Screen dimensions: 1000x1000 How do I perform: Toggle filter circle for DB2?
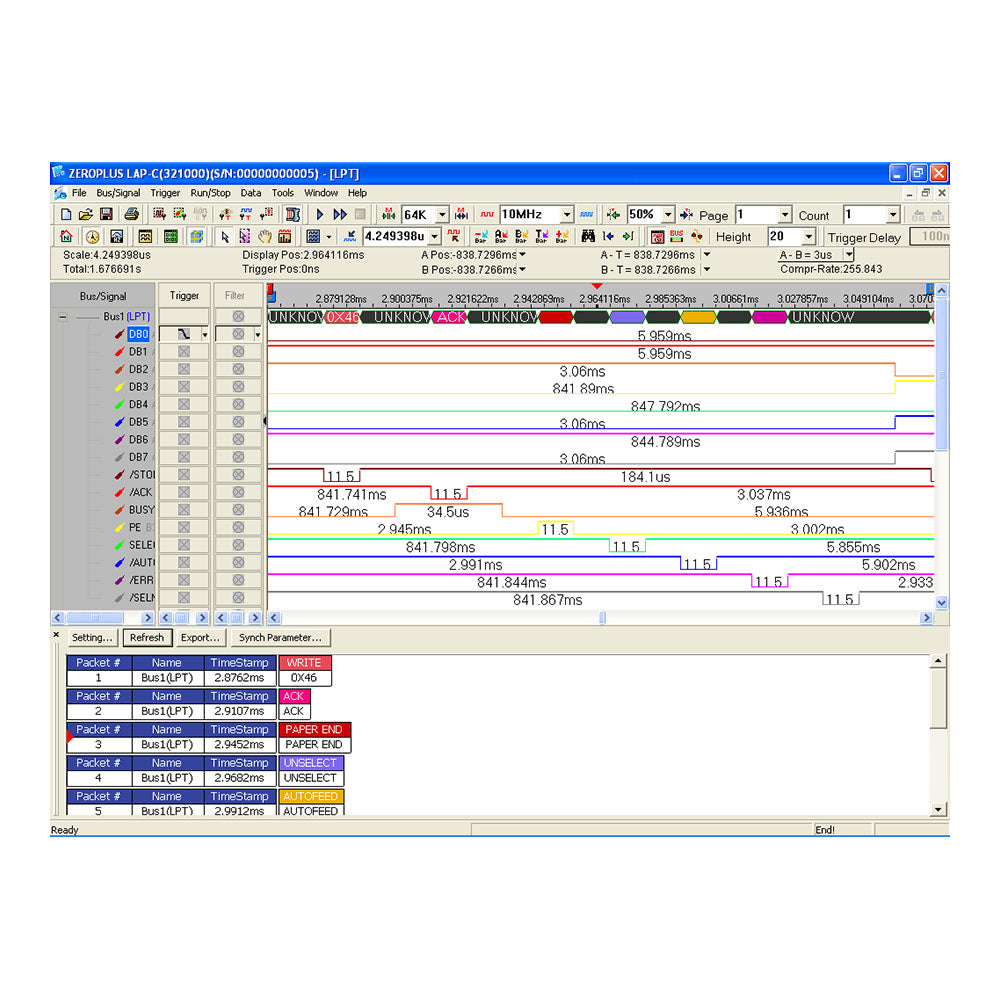tap(239, 369)
